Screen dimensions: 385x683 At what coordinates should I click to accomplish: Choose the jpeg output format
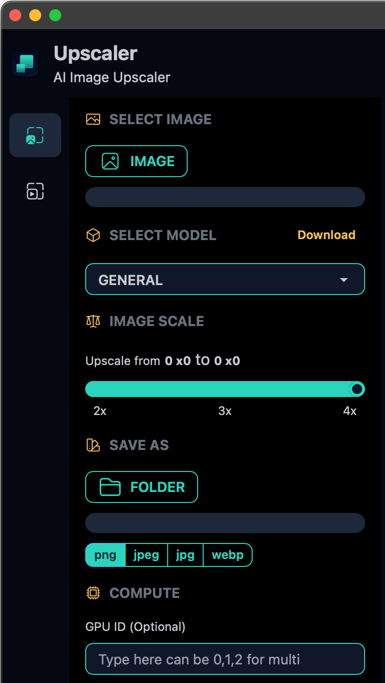(x=146, y=555)
